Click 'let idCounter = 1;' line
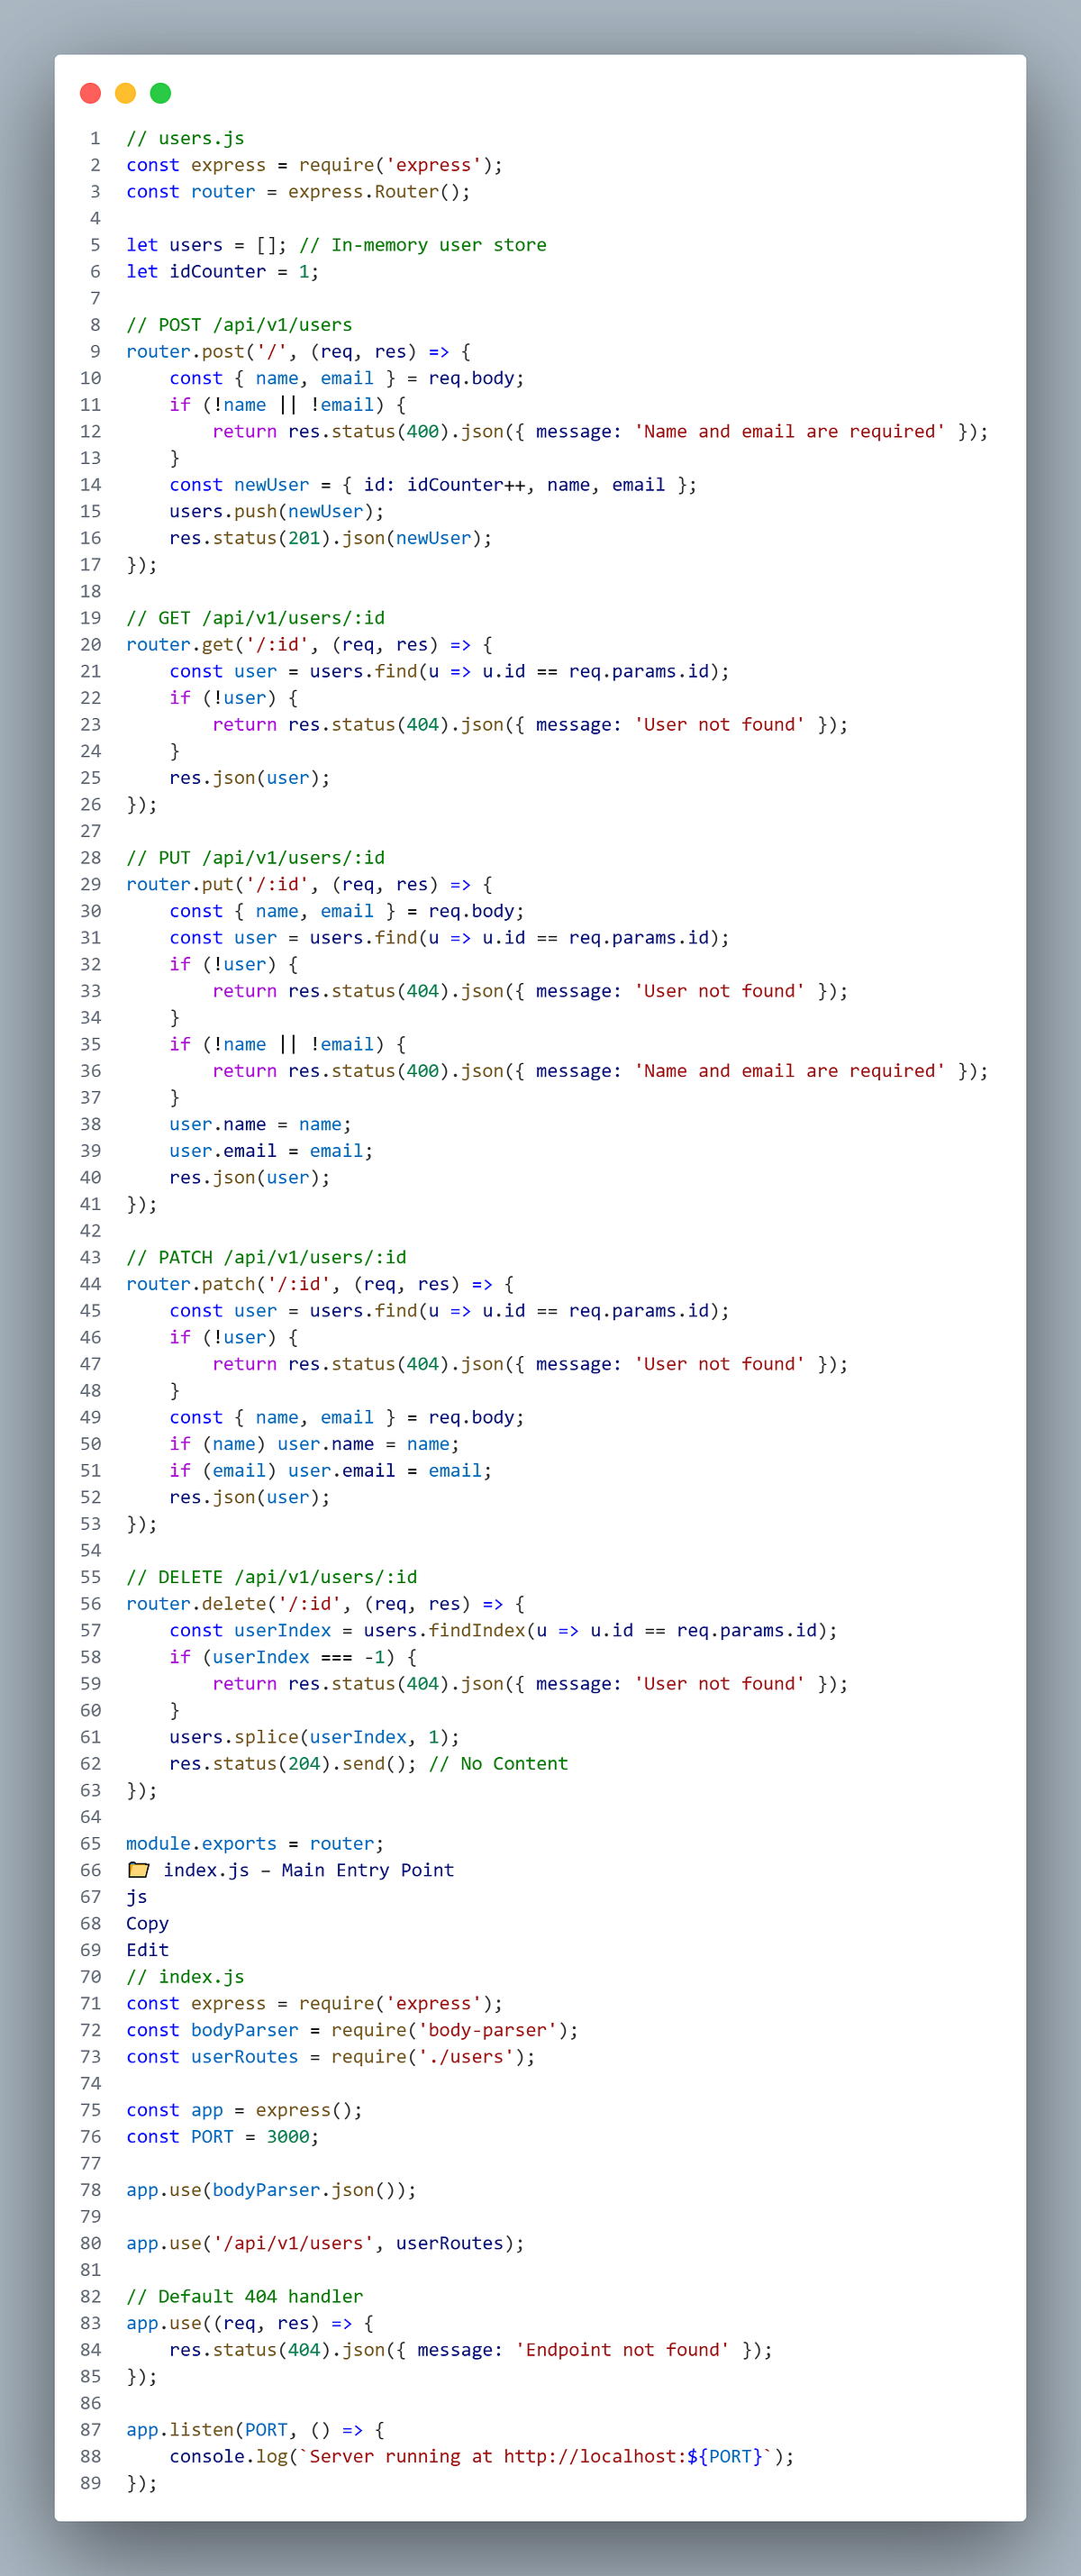Image resolution: width=1081 pixels, height=2576 pixels. click(x=222, y=271)
